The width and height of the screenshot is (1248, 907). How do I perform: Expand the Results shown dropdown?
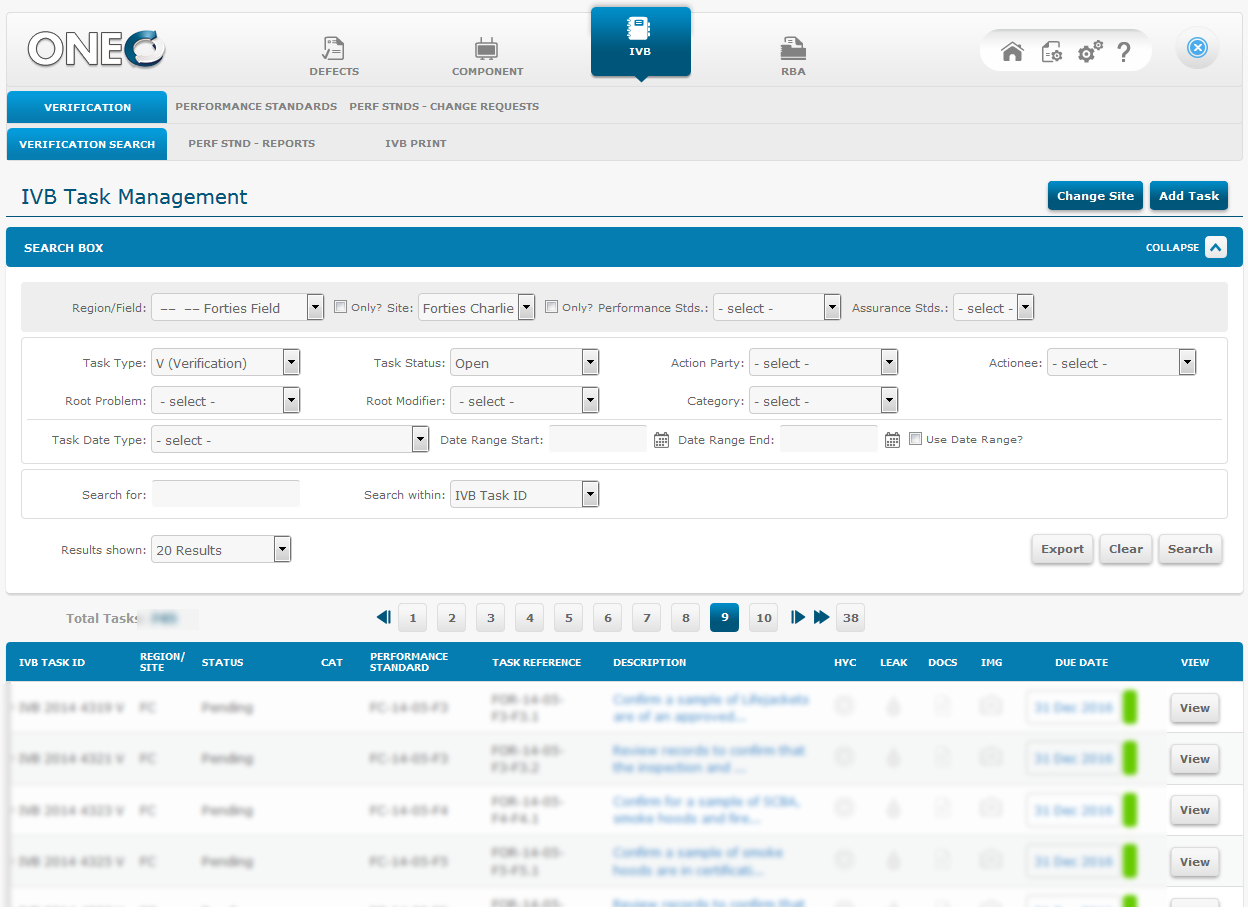pyautogui.click(x=281, y=549)
